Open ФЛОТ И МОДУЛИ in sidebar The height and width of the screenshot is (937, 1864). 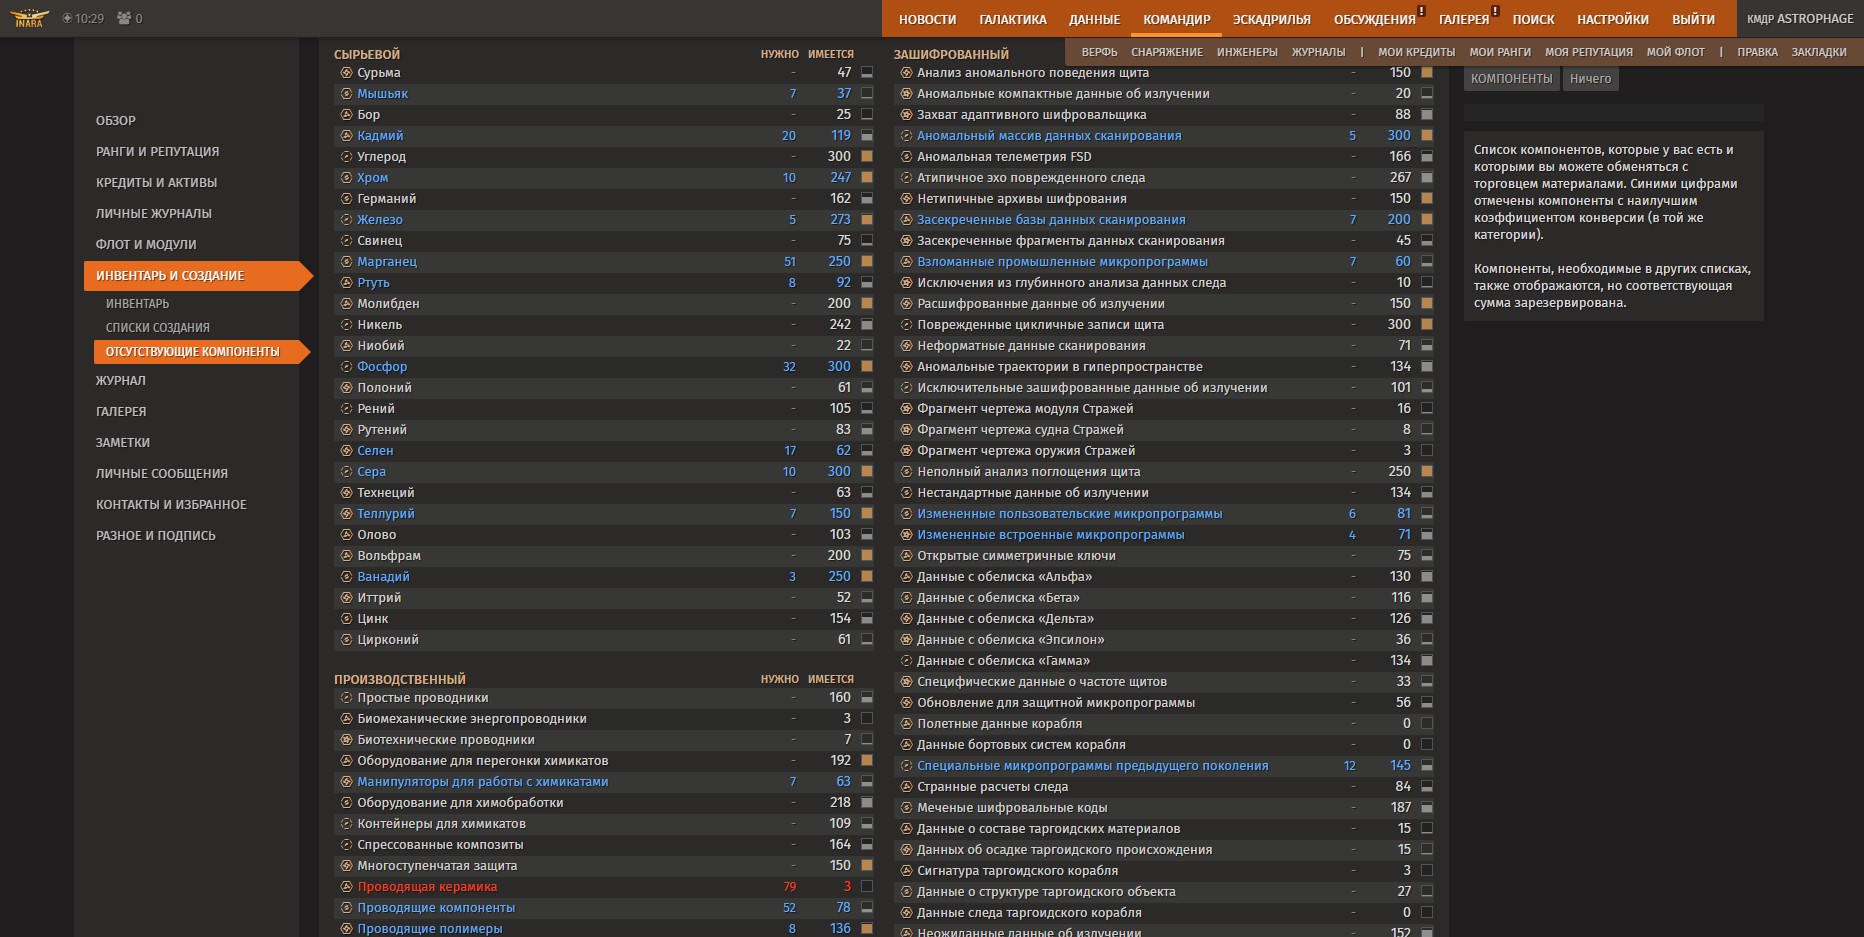(146, 244)
